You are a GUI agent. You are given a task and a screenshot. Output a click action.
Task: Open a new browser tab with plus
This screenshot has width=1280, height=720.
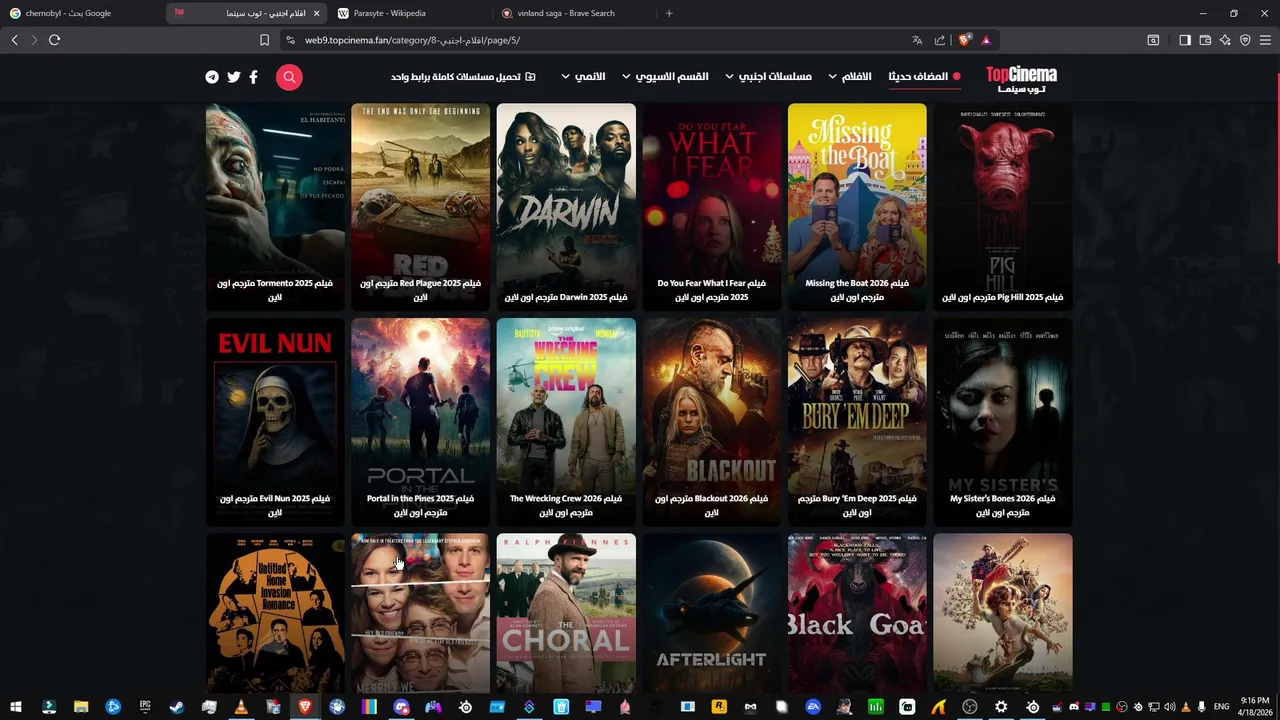click(669, 13)
